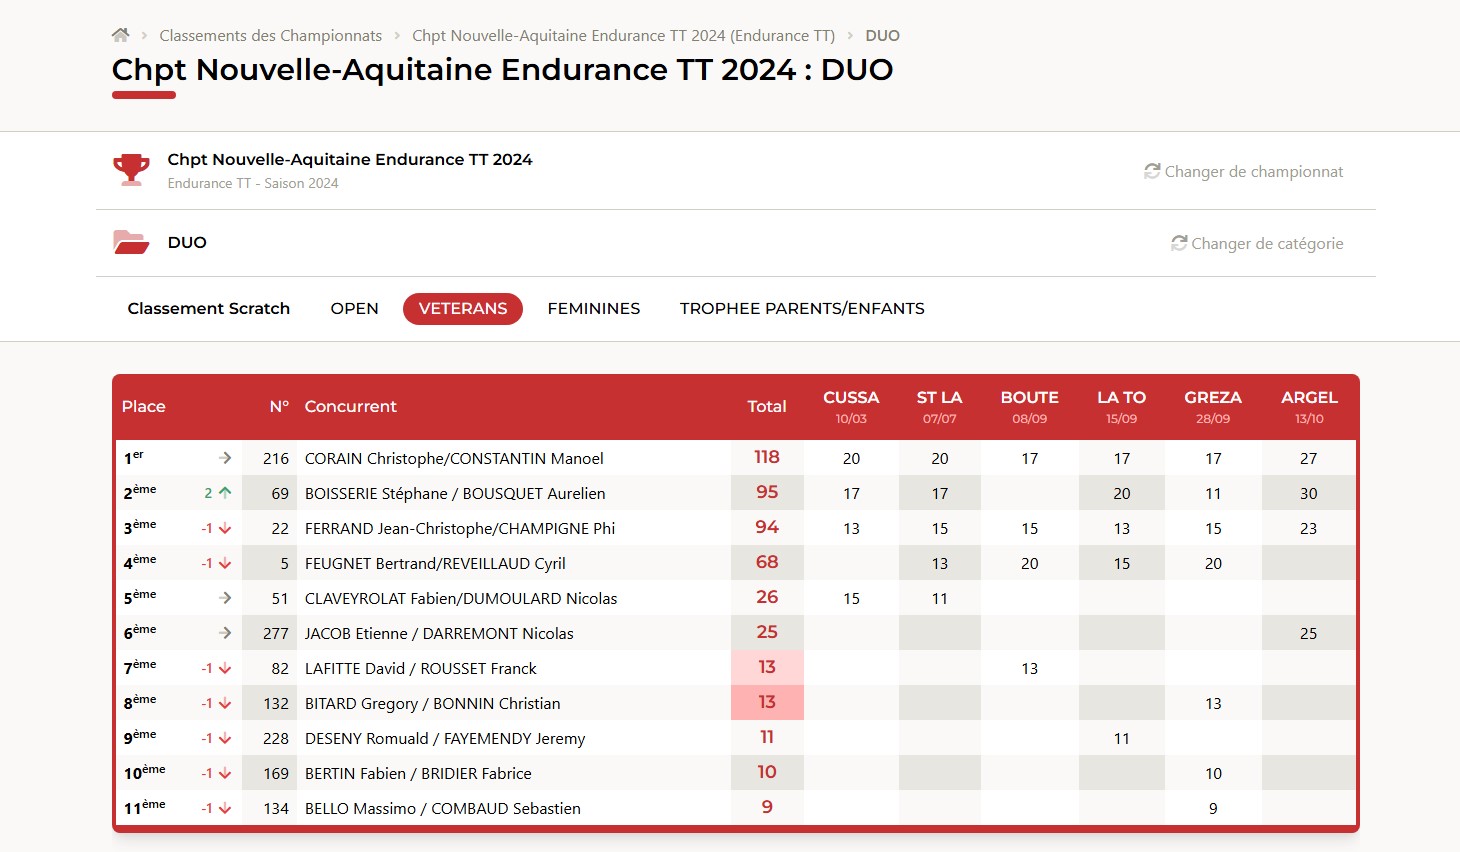The width and height of the screenshot is (1460, 852).
Task: Click the red down arrow for FERRAND
Action: click(x=225, y=528)
